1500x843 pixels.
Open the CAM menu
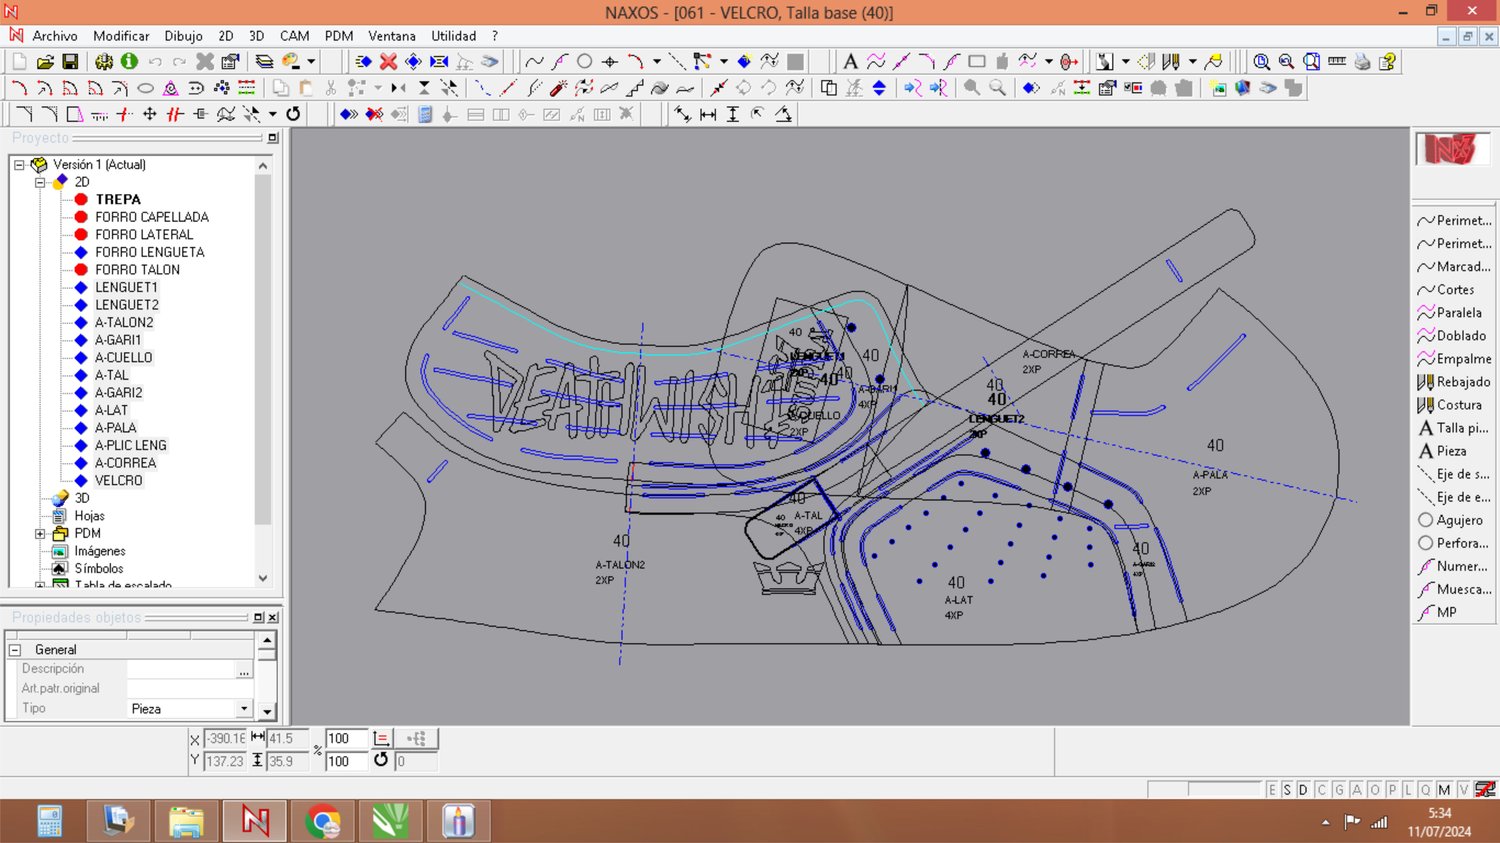pos(294,36)
